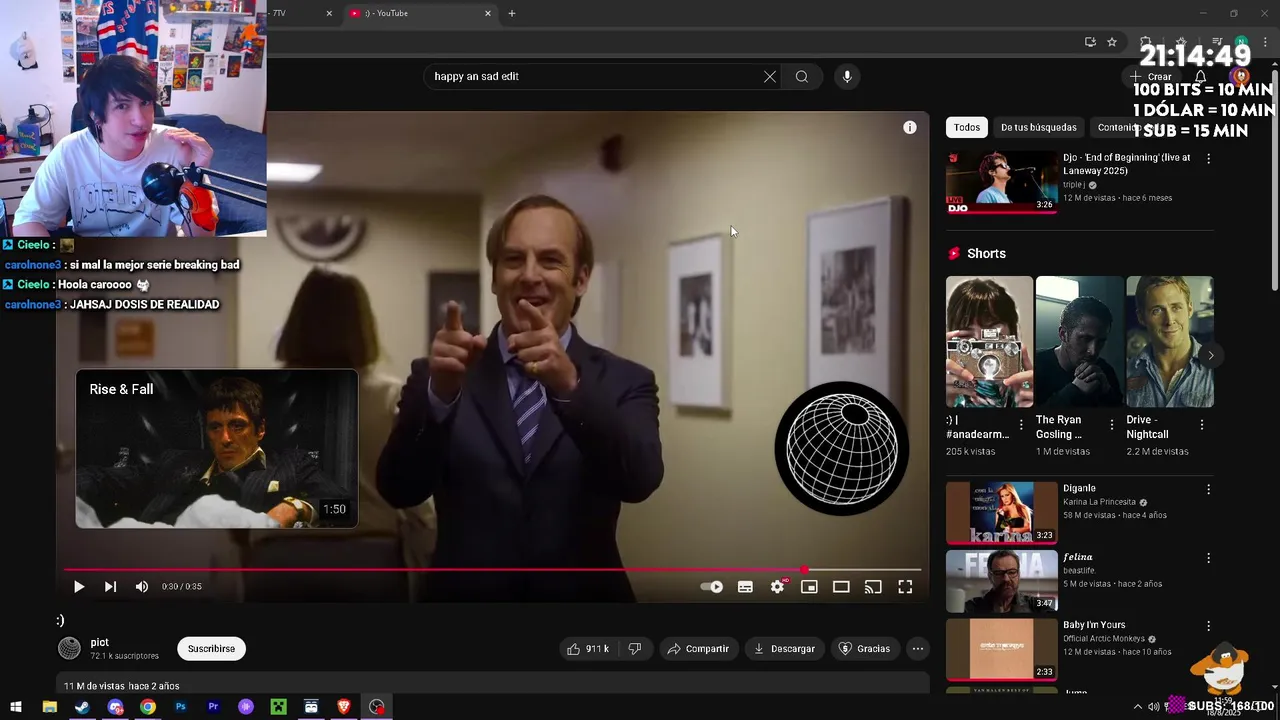Toggle the autoplay switch in player
Viewport: 1280px width, 720px height.
click(x=712, y=587)
